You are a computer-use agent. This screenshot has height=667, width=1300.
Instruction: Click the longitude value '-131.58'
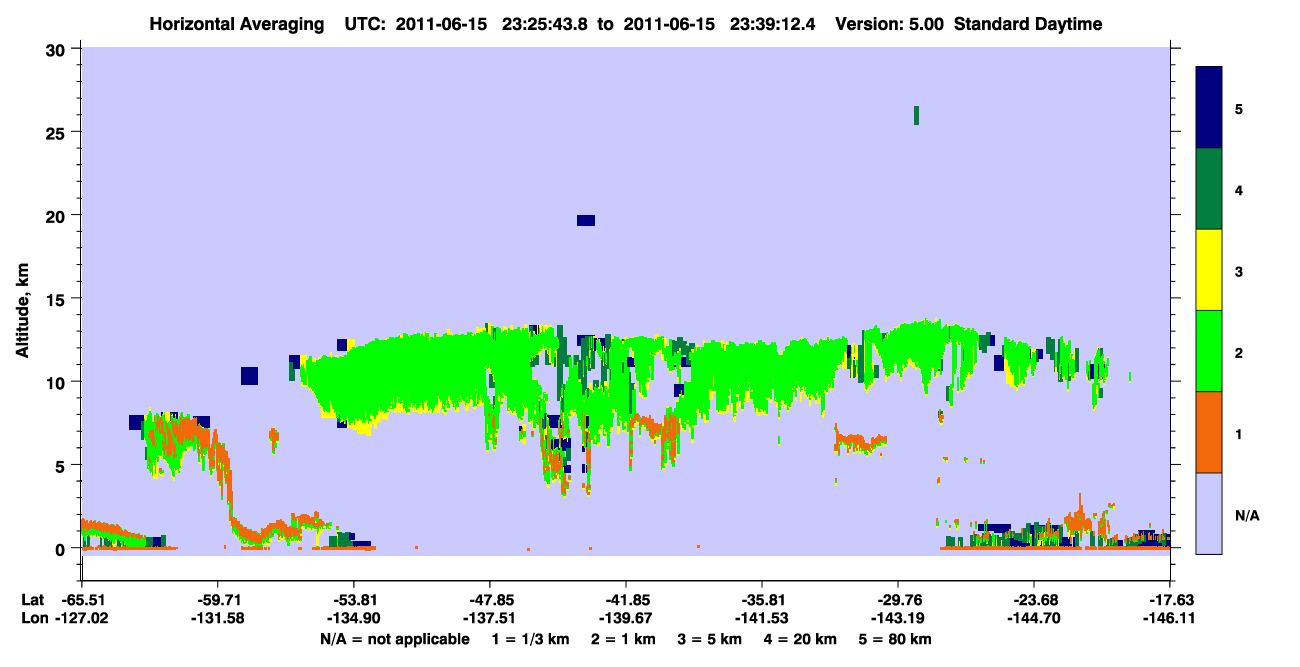tap(217, 618)
